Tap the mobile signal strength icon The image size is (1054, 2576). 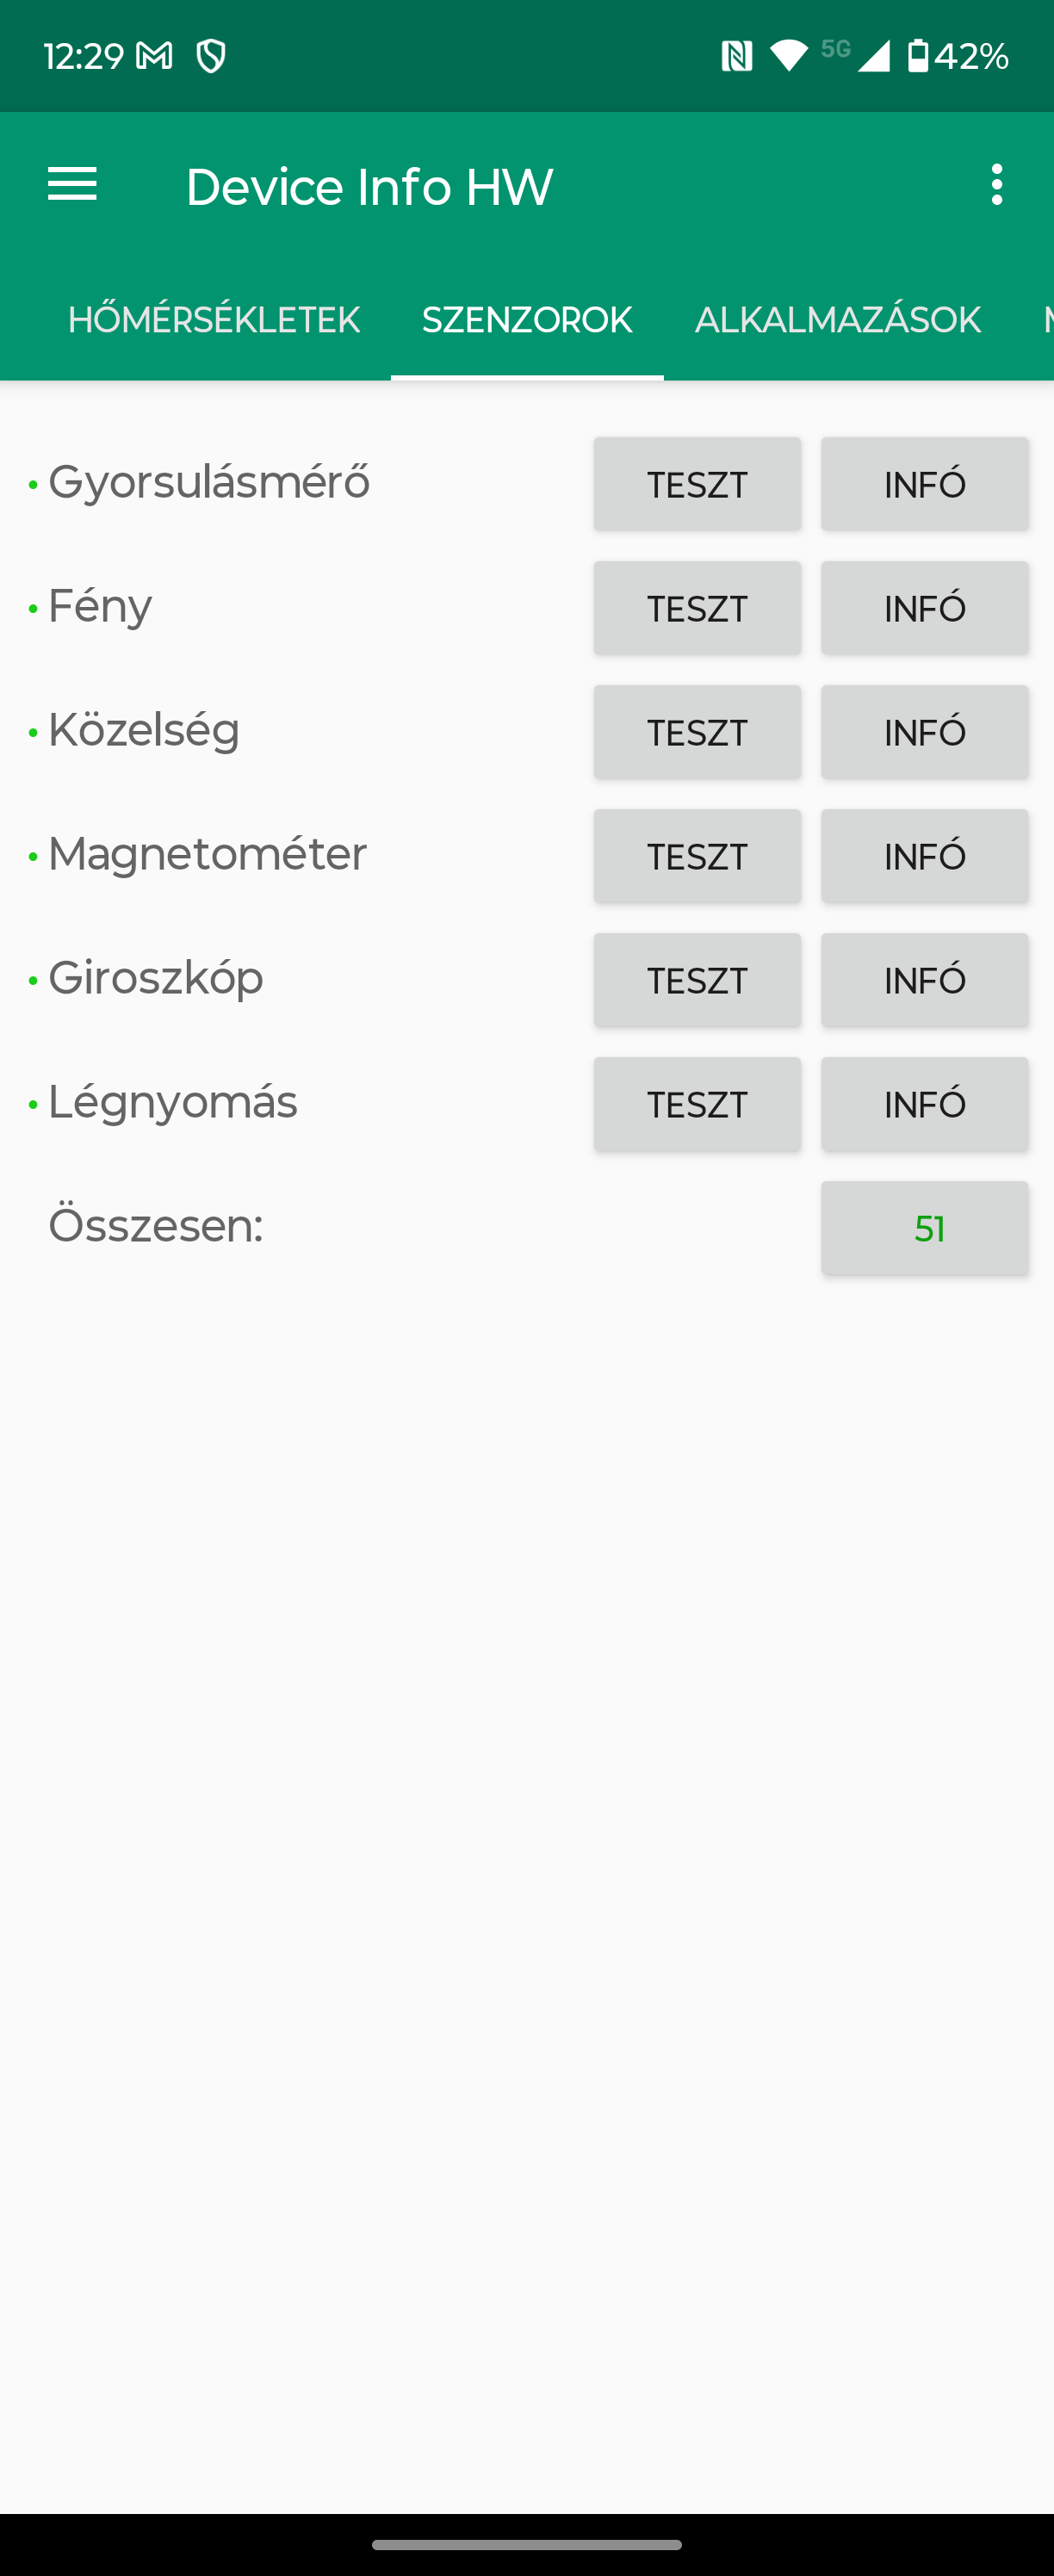point(873,56)
